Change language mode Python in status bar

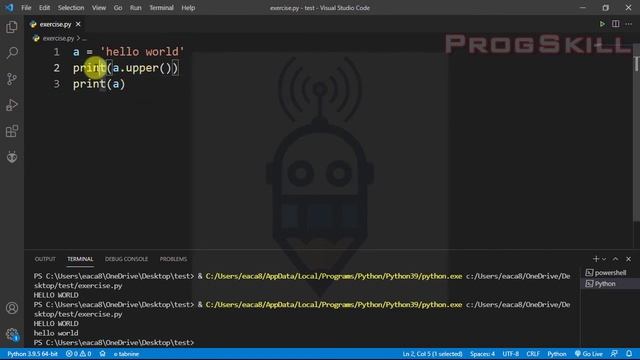click(x=557, y=354)
